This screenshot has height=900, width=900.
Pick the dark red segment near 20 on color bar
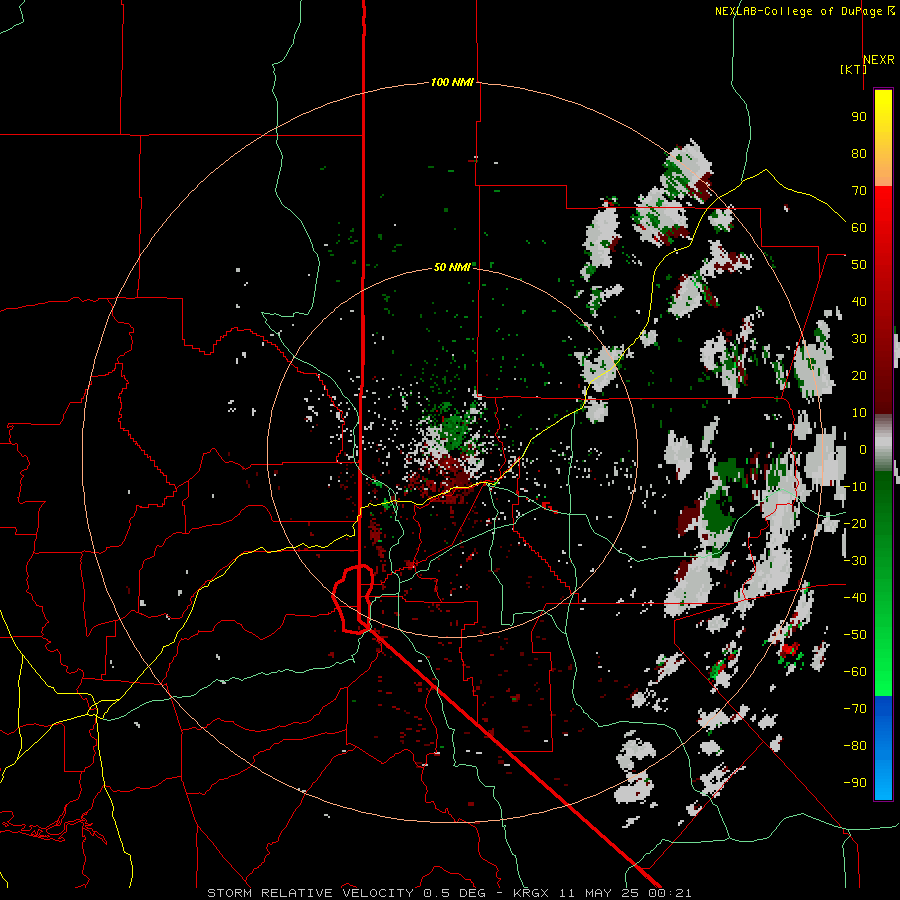click(883, 376)
